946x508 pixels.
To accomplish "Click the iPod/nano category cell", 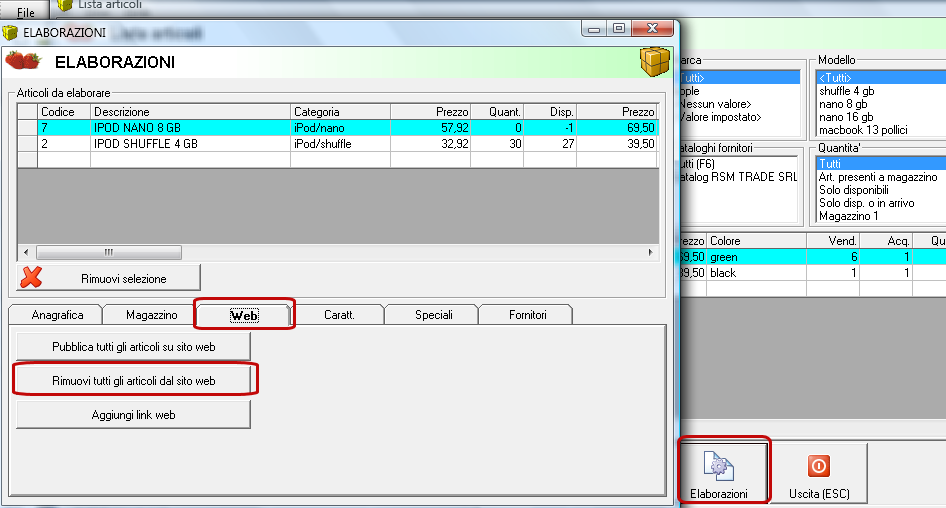I will click(340, 128).
